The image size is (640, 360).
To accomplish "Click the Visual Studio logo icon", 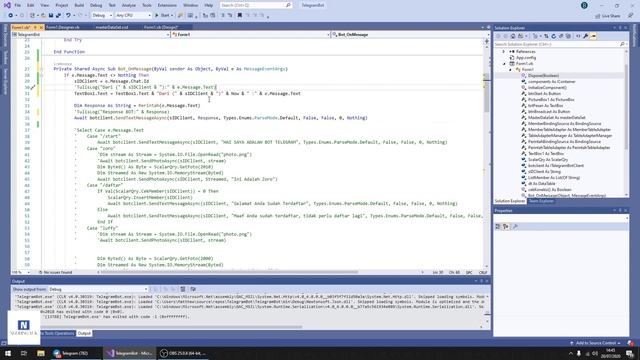I will [x=7, y=5].
